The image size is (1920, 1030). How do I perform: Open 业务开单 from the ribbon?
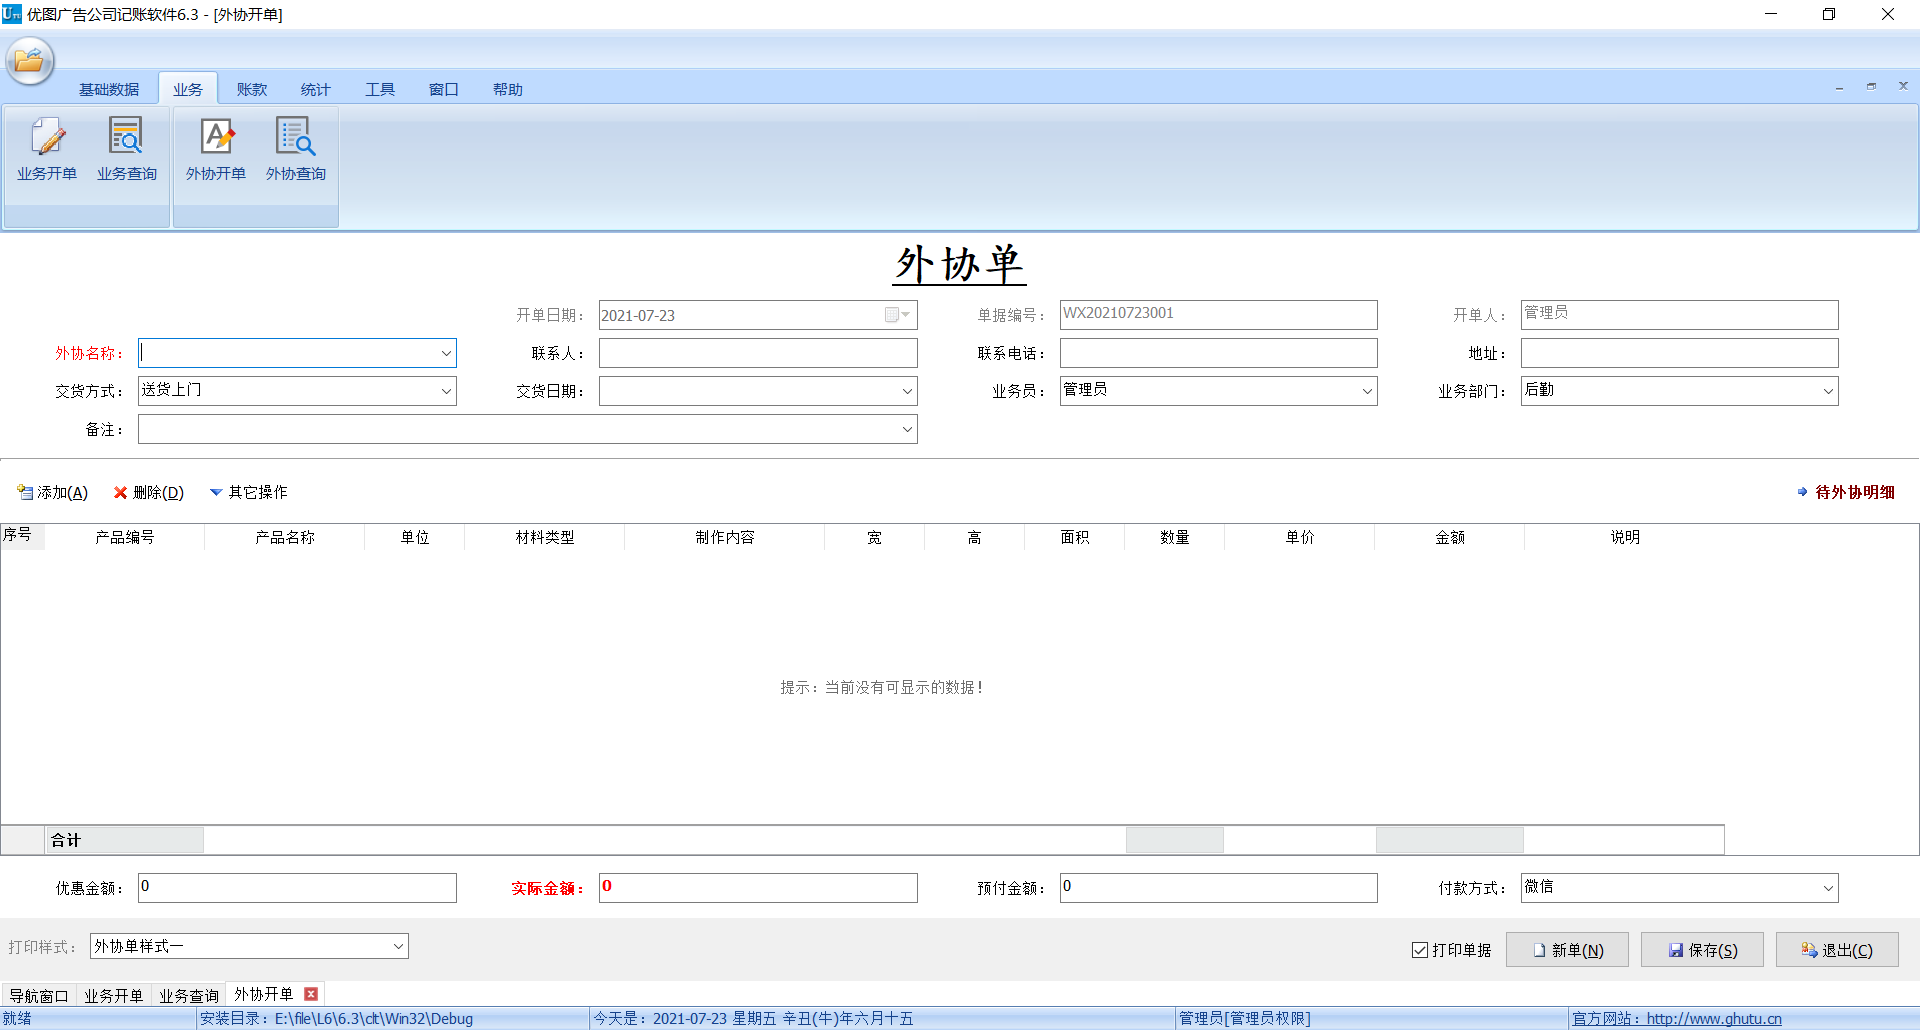click(47, 150)
